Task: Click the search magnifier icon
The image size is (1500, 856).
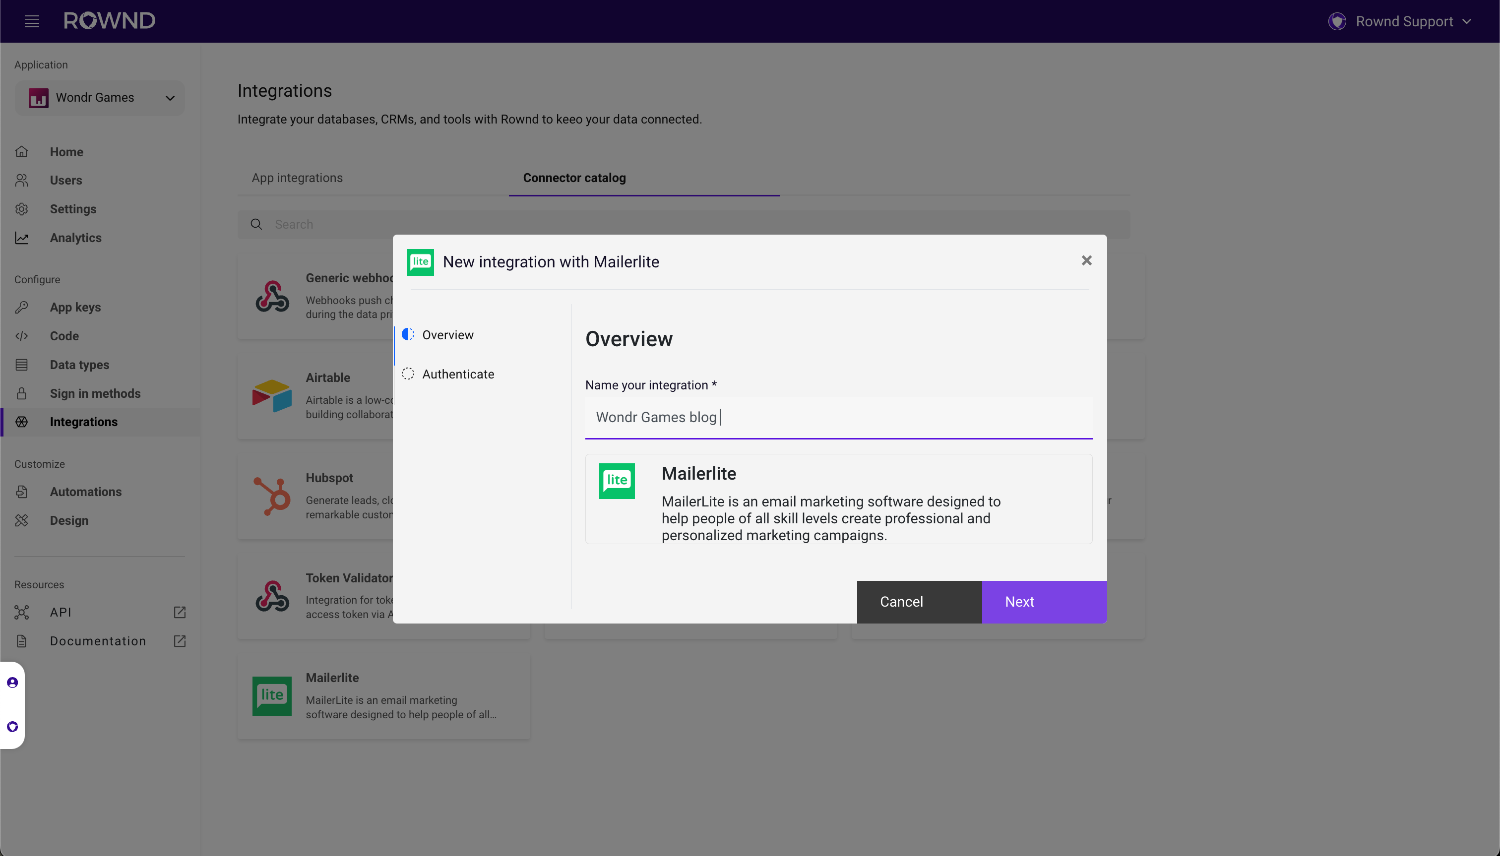Action: (x=257, y=224)
